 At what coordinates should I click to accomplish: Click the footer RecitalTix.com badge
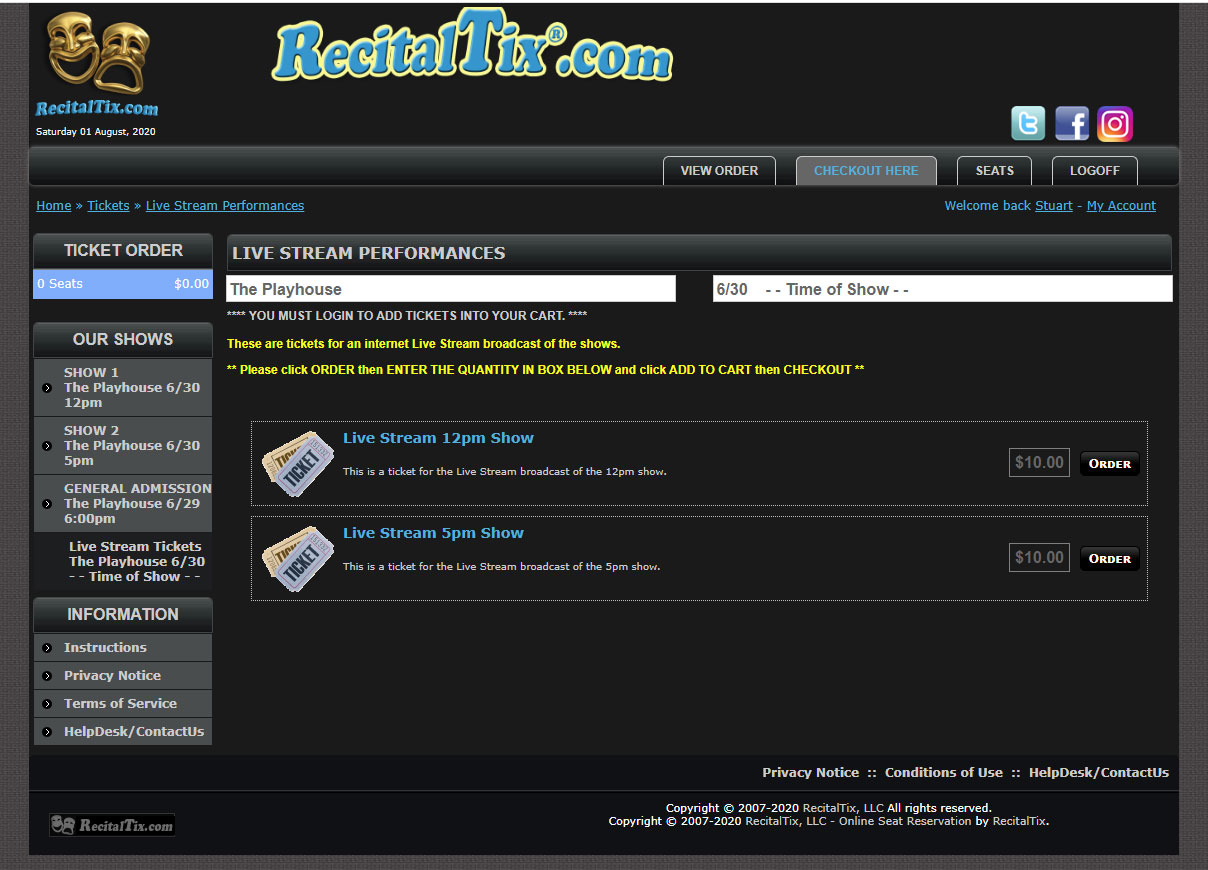(x=112, y=825)
